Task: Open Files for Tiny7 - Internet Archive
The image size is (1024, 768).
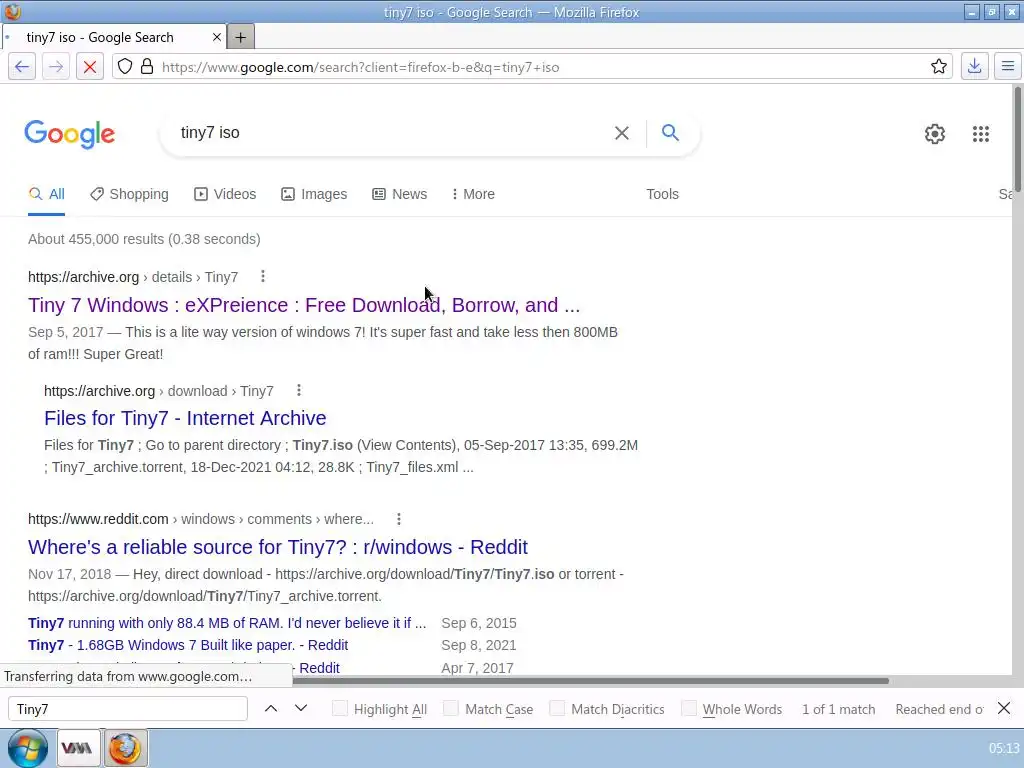Action: tap(185, 418)
